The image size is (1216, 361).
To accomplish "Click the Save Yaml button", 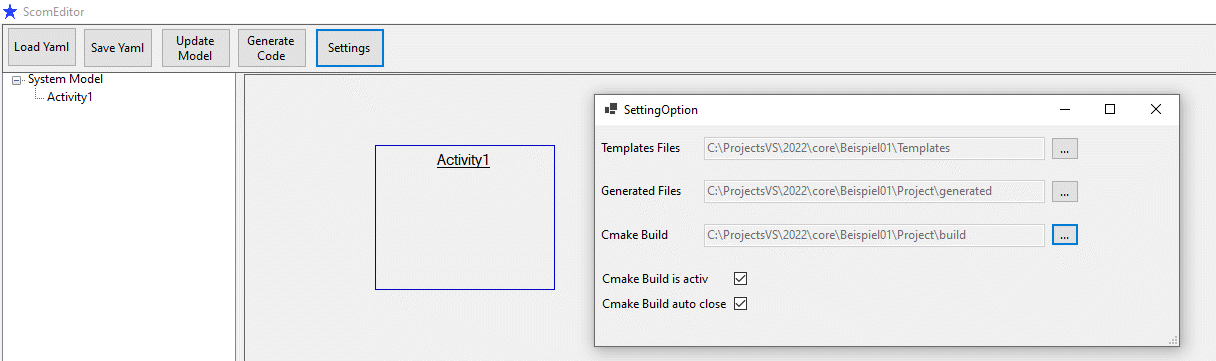I will click(118, 48).
